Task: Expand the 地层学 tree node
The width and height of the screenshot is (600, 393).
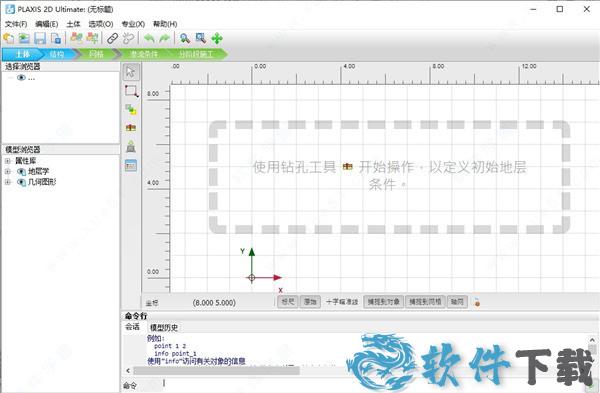Action: 8,172
